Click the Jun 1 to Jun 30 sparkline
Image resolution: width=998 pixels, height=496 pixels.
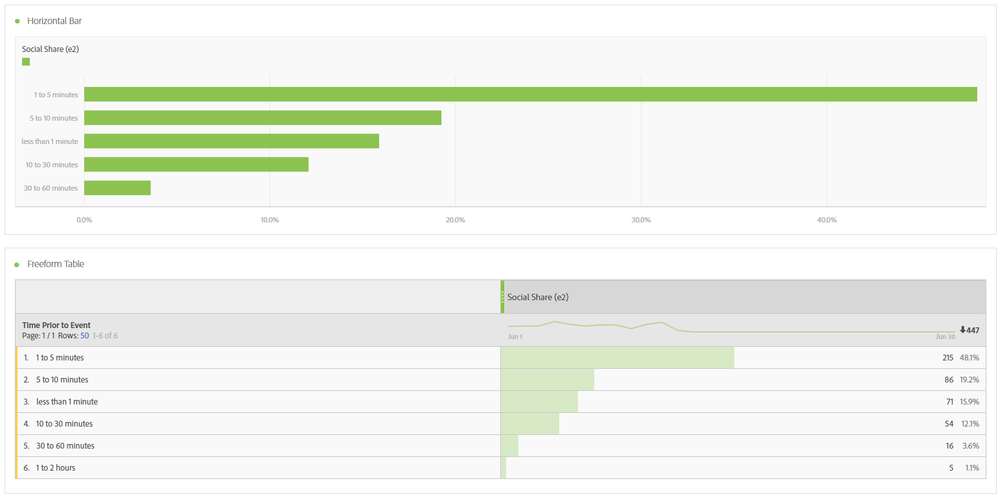[x=730, y=328]
